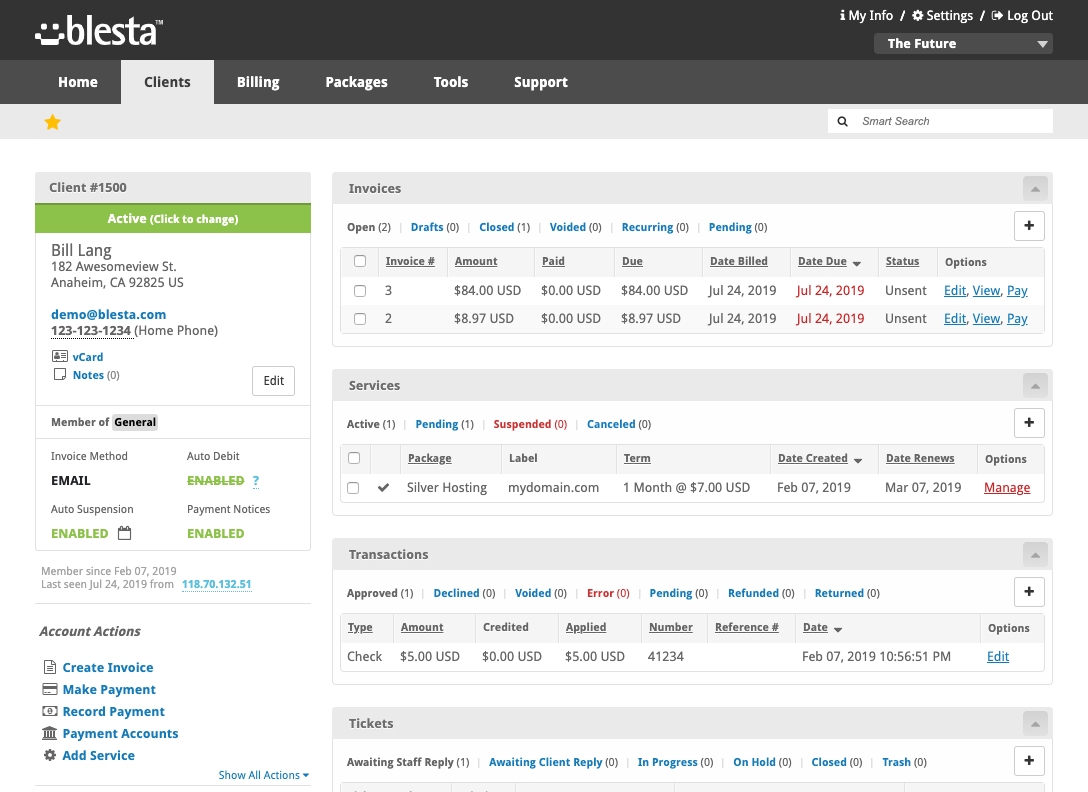Click the yellow star favorite icon
1088x792 pixels.
[x=52, y=121]
